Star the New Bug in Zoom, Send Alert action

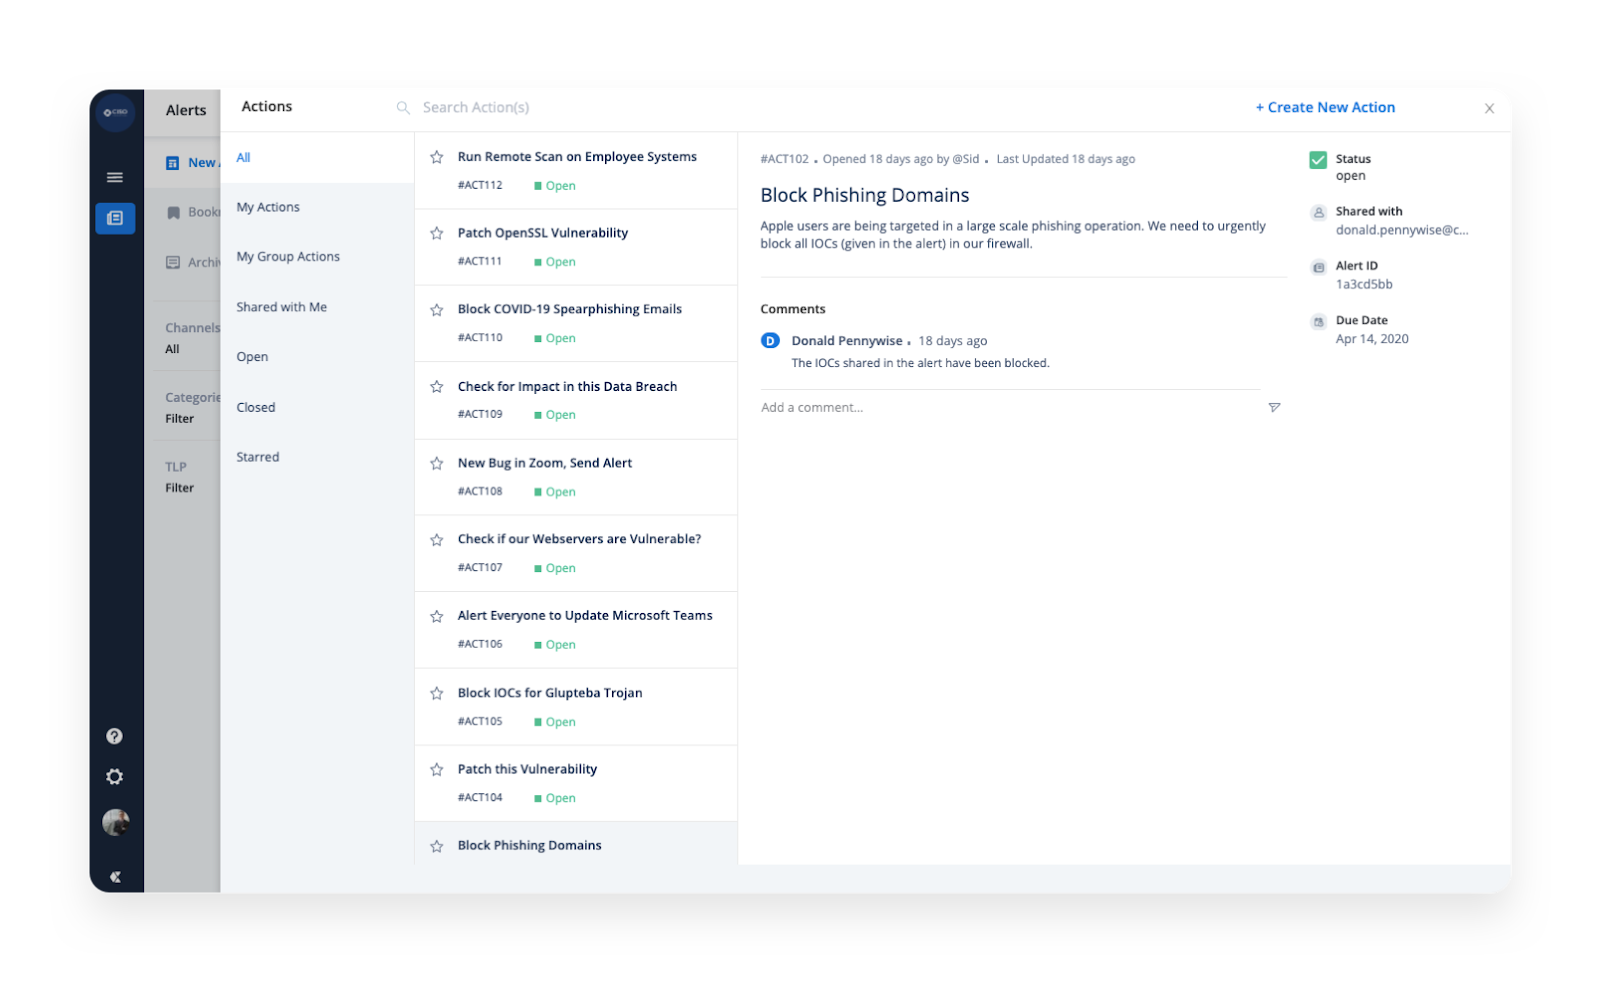click(437, 464)
